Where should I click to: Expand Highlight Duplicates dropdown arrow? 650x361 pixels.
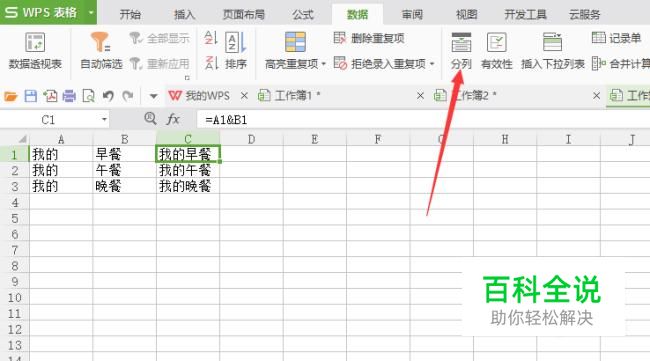(x=324, y=64)
